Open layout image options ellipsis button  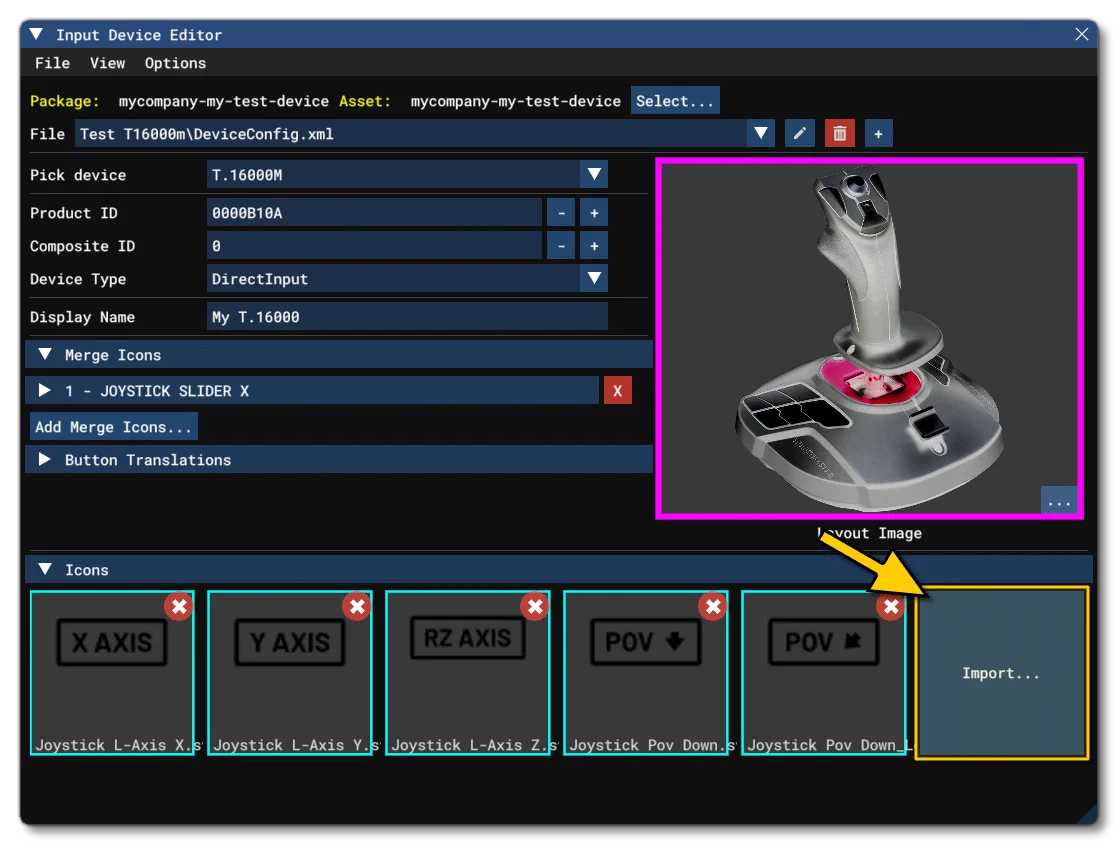(x=1059, y=500)
